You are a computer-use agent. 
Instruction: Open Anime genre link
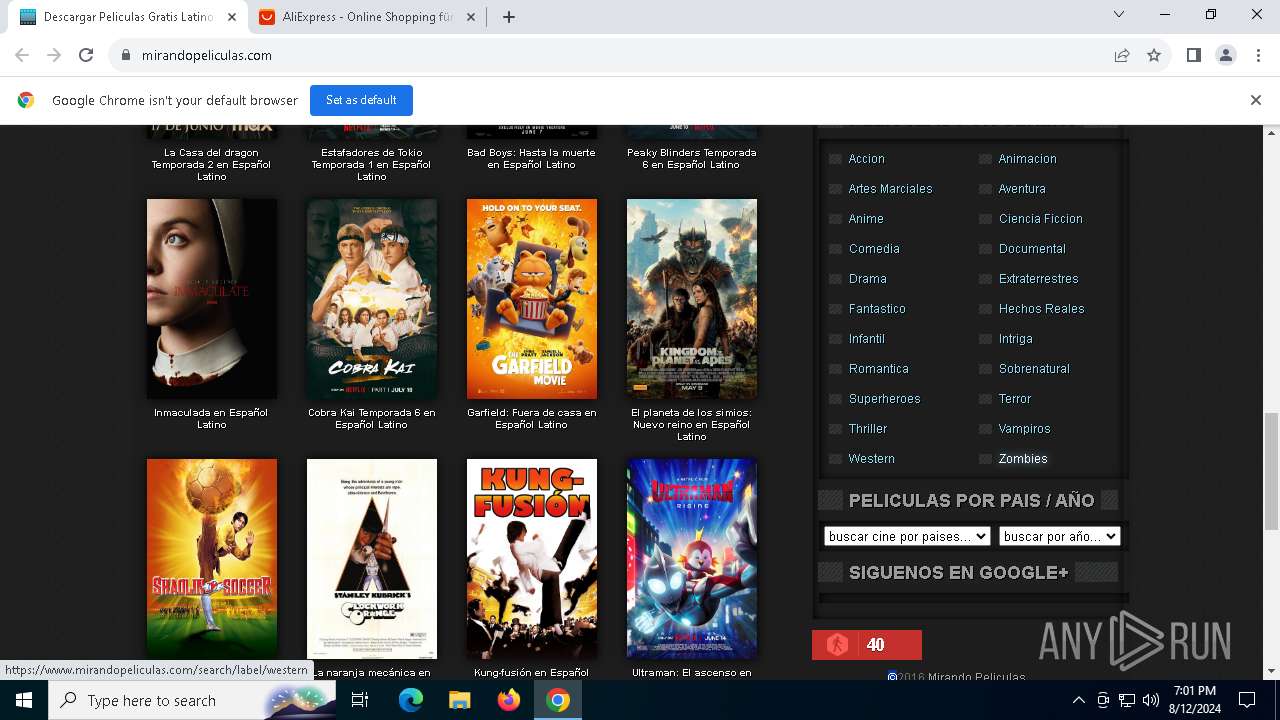[x=866, y=219]
